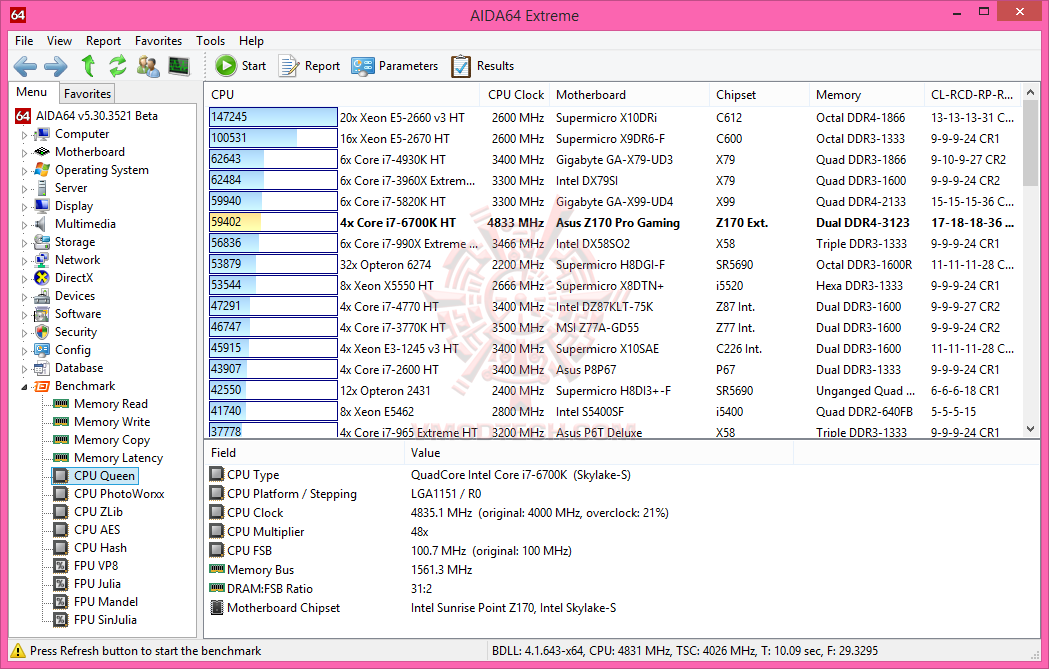The height and width of the screenshot is (669, 1049).
Task: Click the Refresh toolbar icon
Action: click(118, 66)
